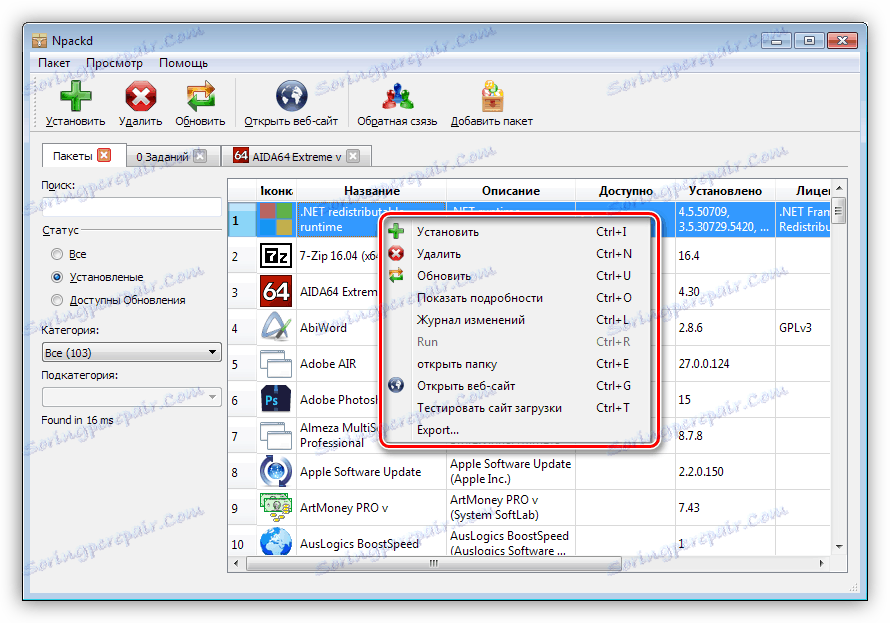The height and width of the screenshot is (623, 890).
Task: Switch to the AIDA64 Extreme v tab
Action: (x=296, y=157)
